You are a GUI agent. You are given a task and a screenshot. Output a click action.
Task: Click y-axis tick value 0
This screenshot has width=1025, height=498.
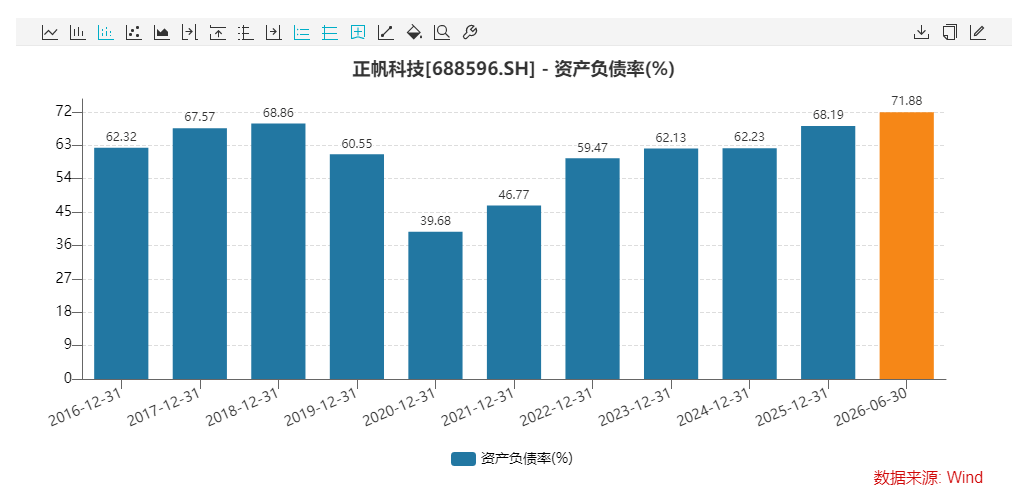pos(67,378)
